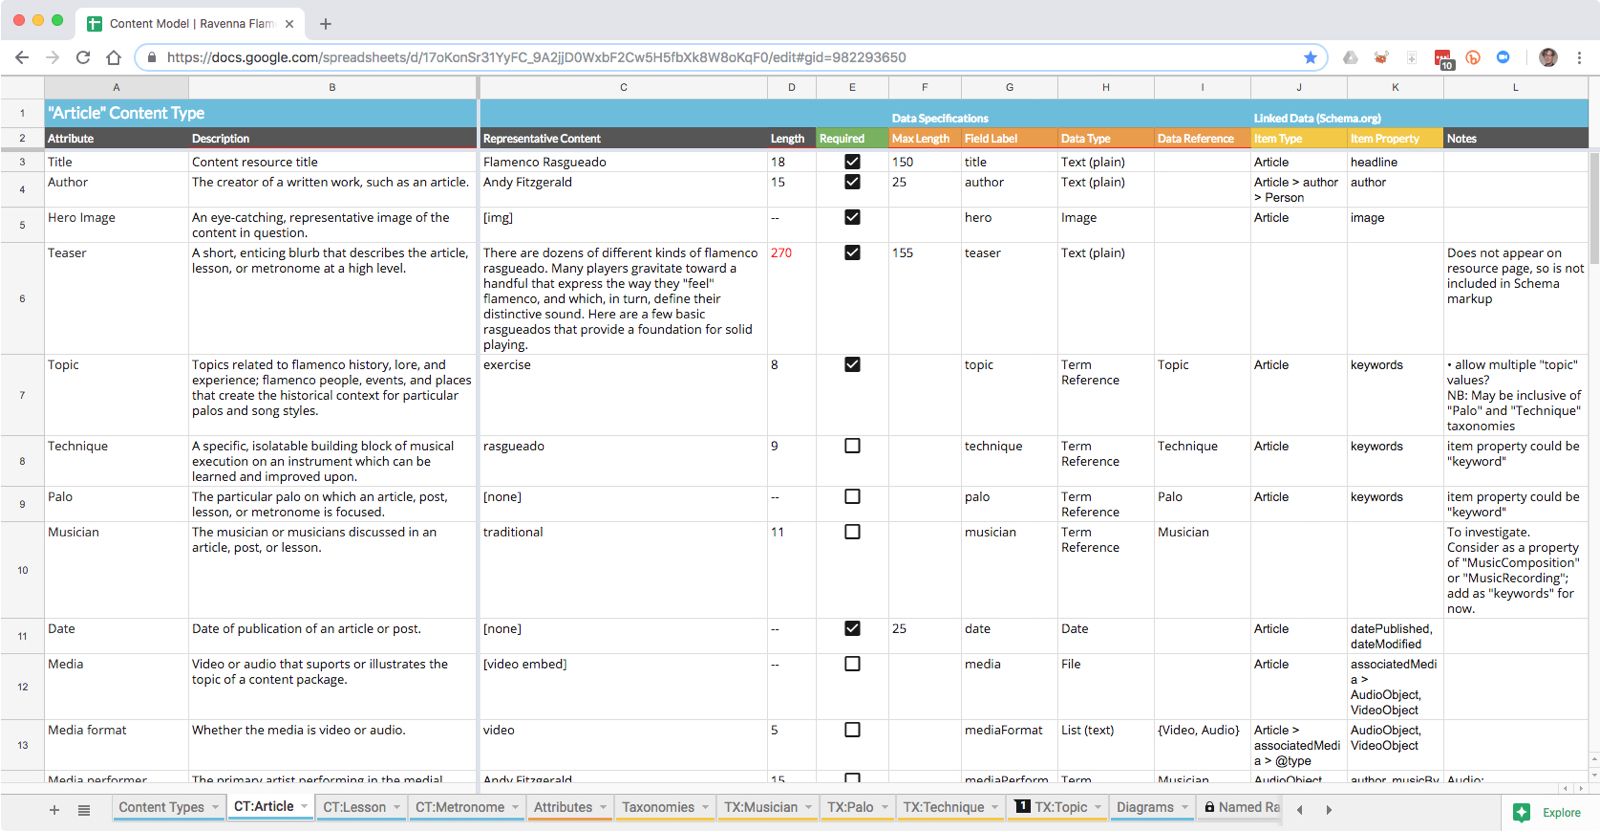Switch to the Taxonomies sheet
1600x832 pixels.
(658, 807)
